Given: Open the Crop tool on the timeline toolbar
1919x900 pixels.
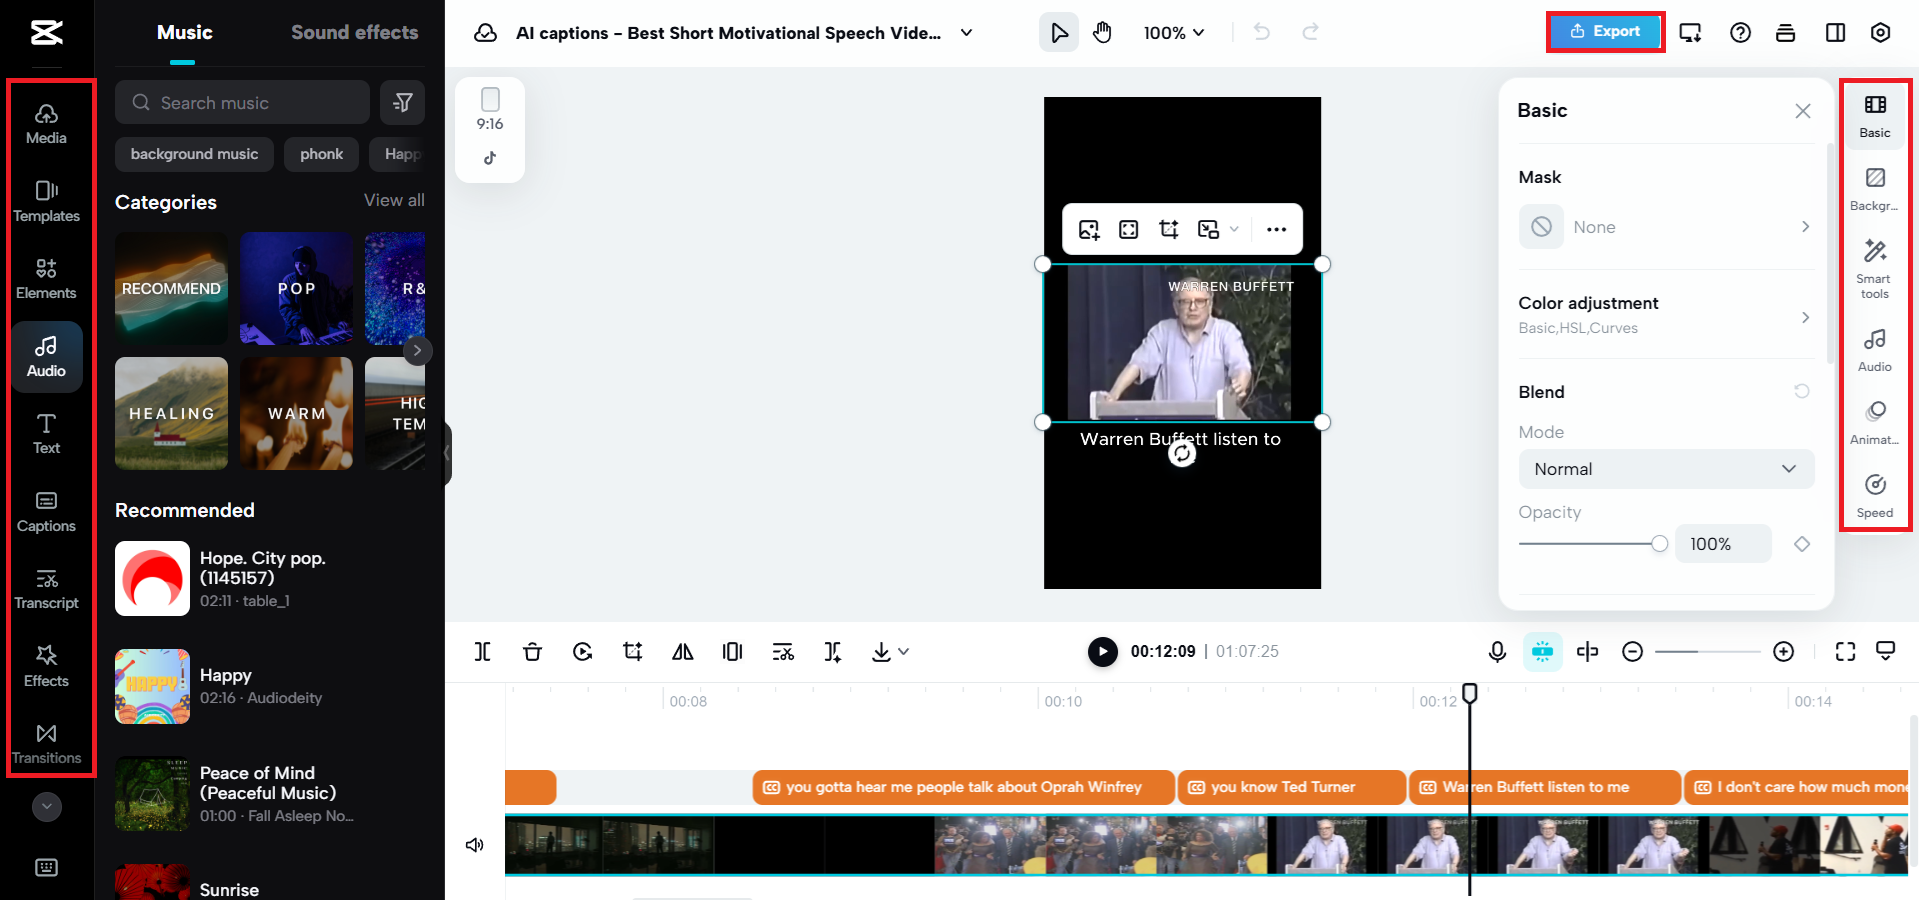Looking at the screenshot, I should click(x=632, y=651).
